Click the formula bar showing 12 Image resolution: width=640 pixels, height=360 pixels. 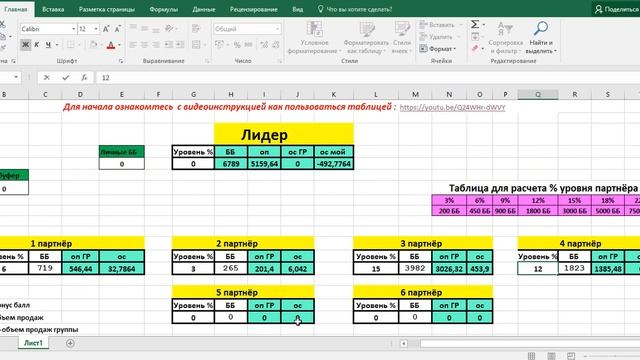point(367,78)
